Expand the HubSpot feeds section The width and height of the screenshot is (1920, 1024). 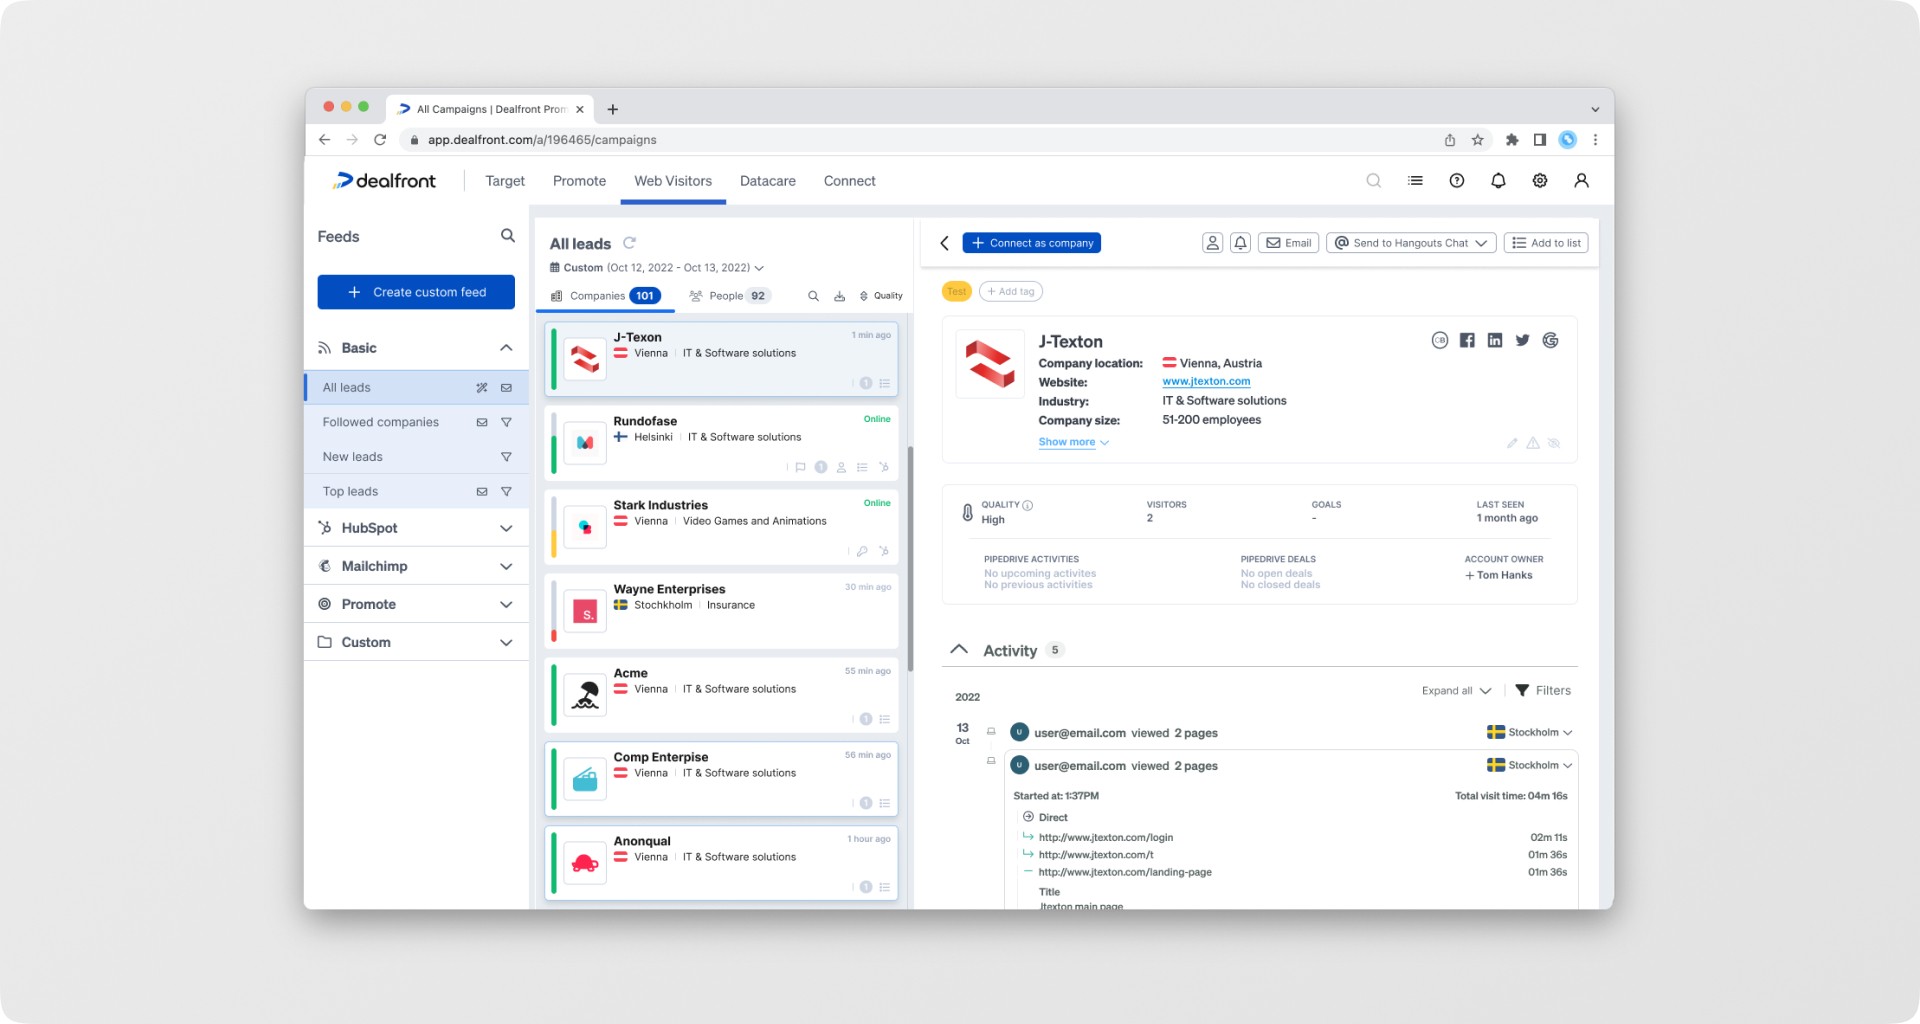point(506,528)
